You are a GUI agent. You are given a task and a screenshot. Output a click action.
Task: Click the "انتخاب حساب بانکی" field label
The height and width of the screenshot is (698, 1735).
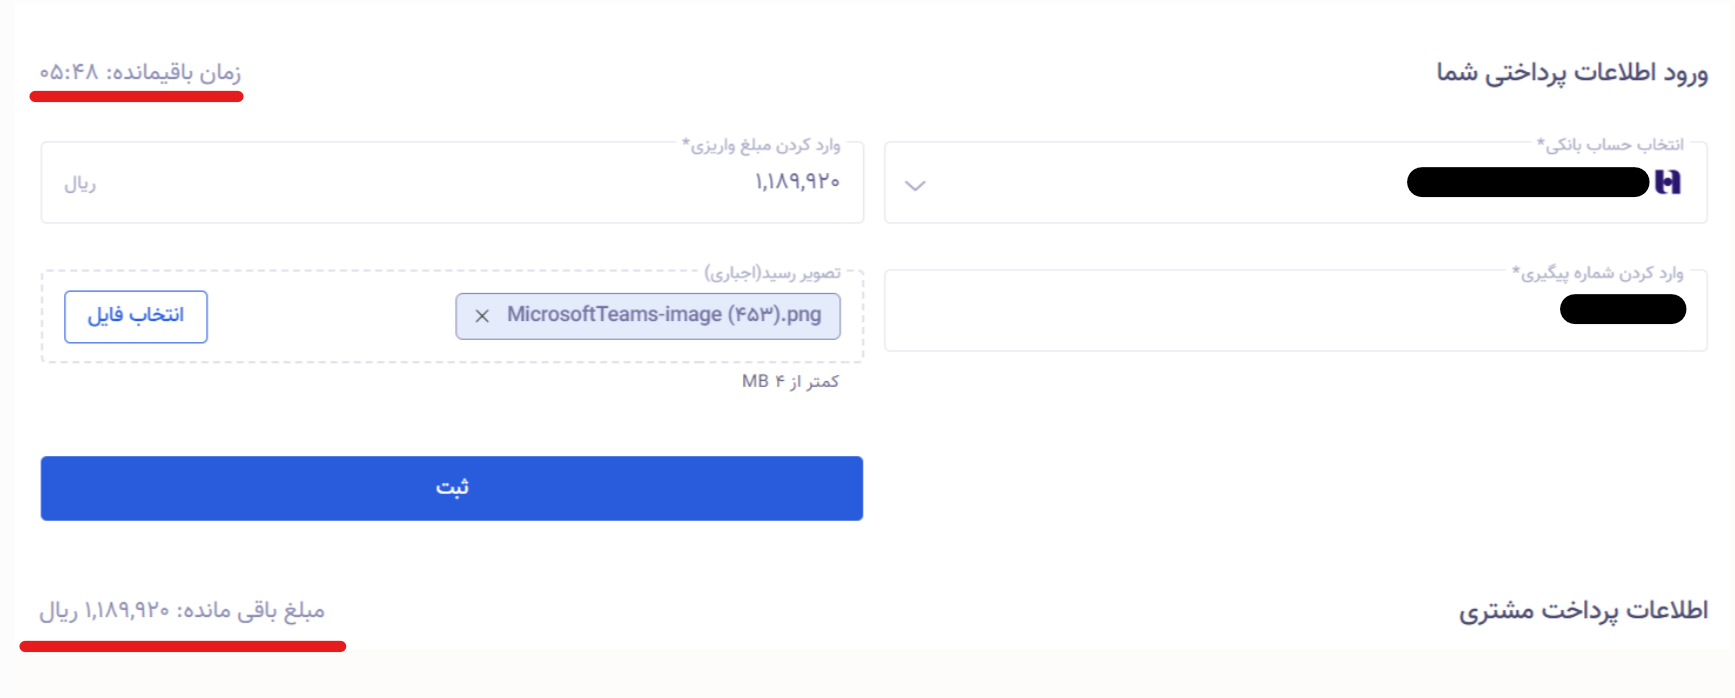coord(1610,145)
